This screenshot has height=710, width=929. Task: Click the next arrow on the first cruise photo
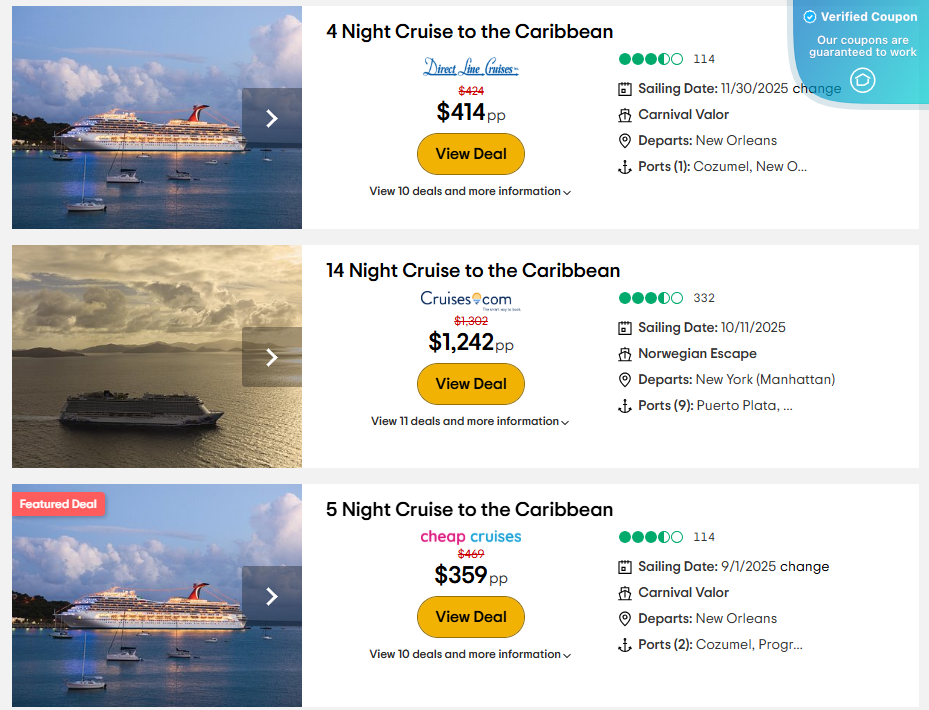(271, 117)
